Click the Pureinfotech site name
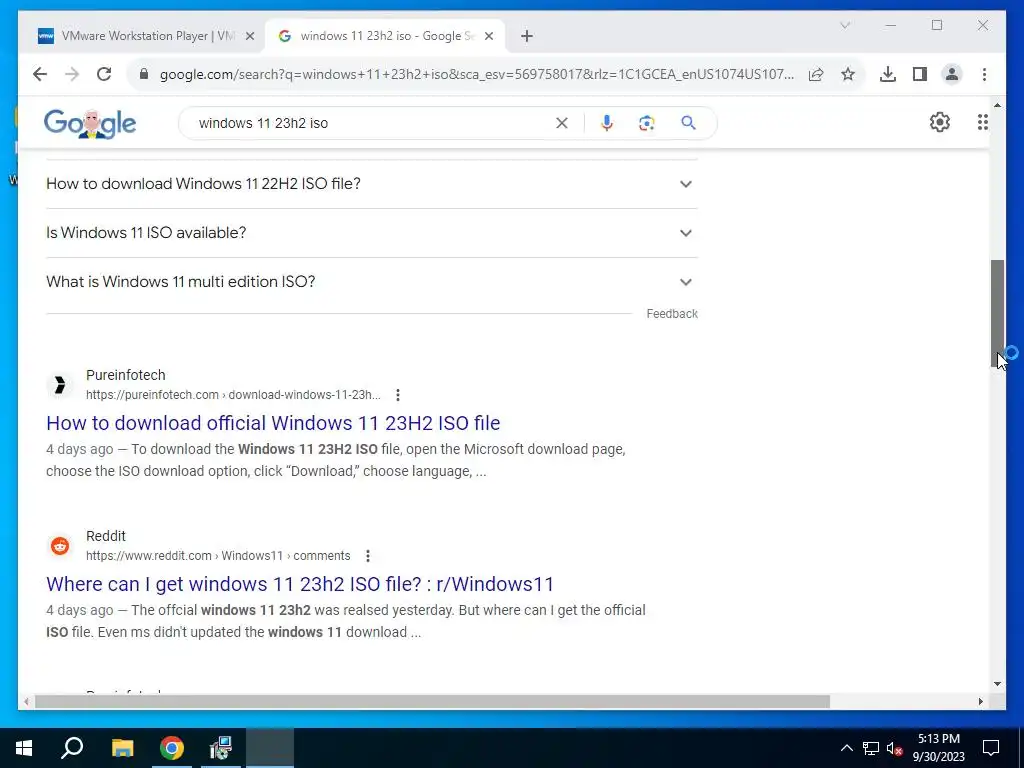1024x768 pixels. coord(125,376)
